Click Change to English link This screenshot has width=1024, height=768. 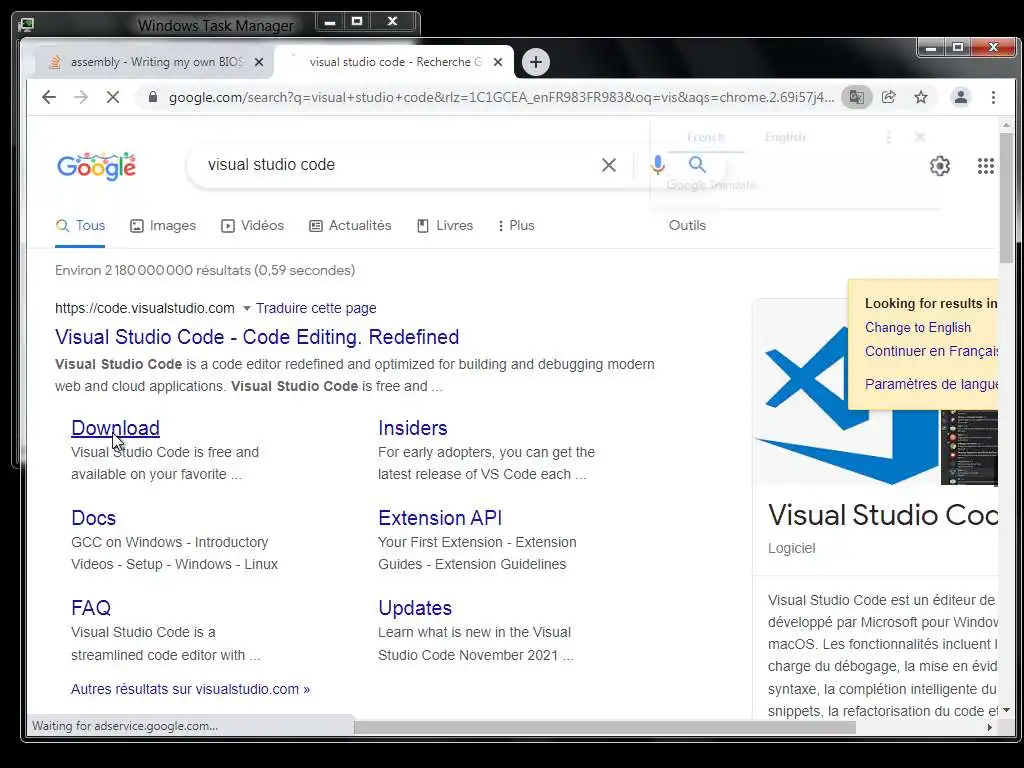pos(918,327)
